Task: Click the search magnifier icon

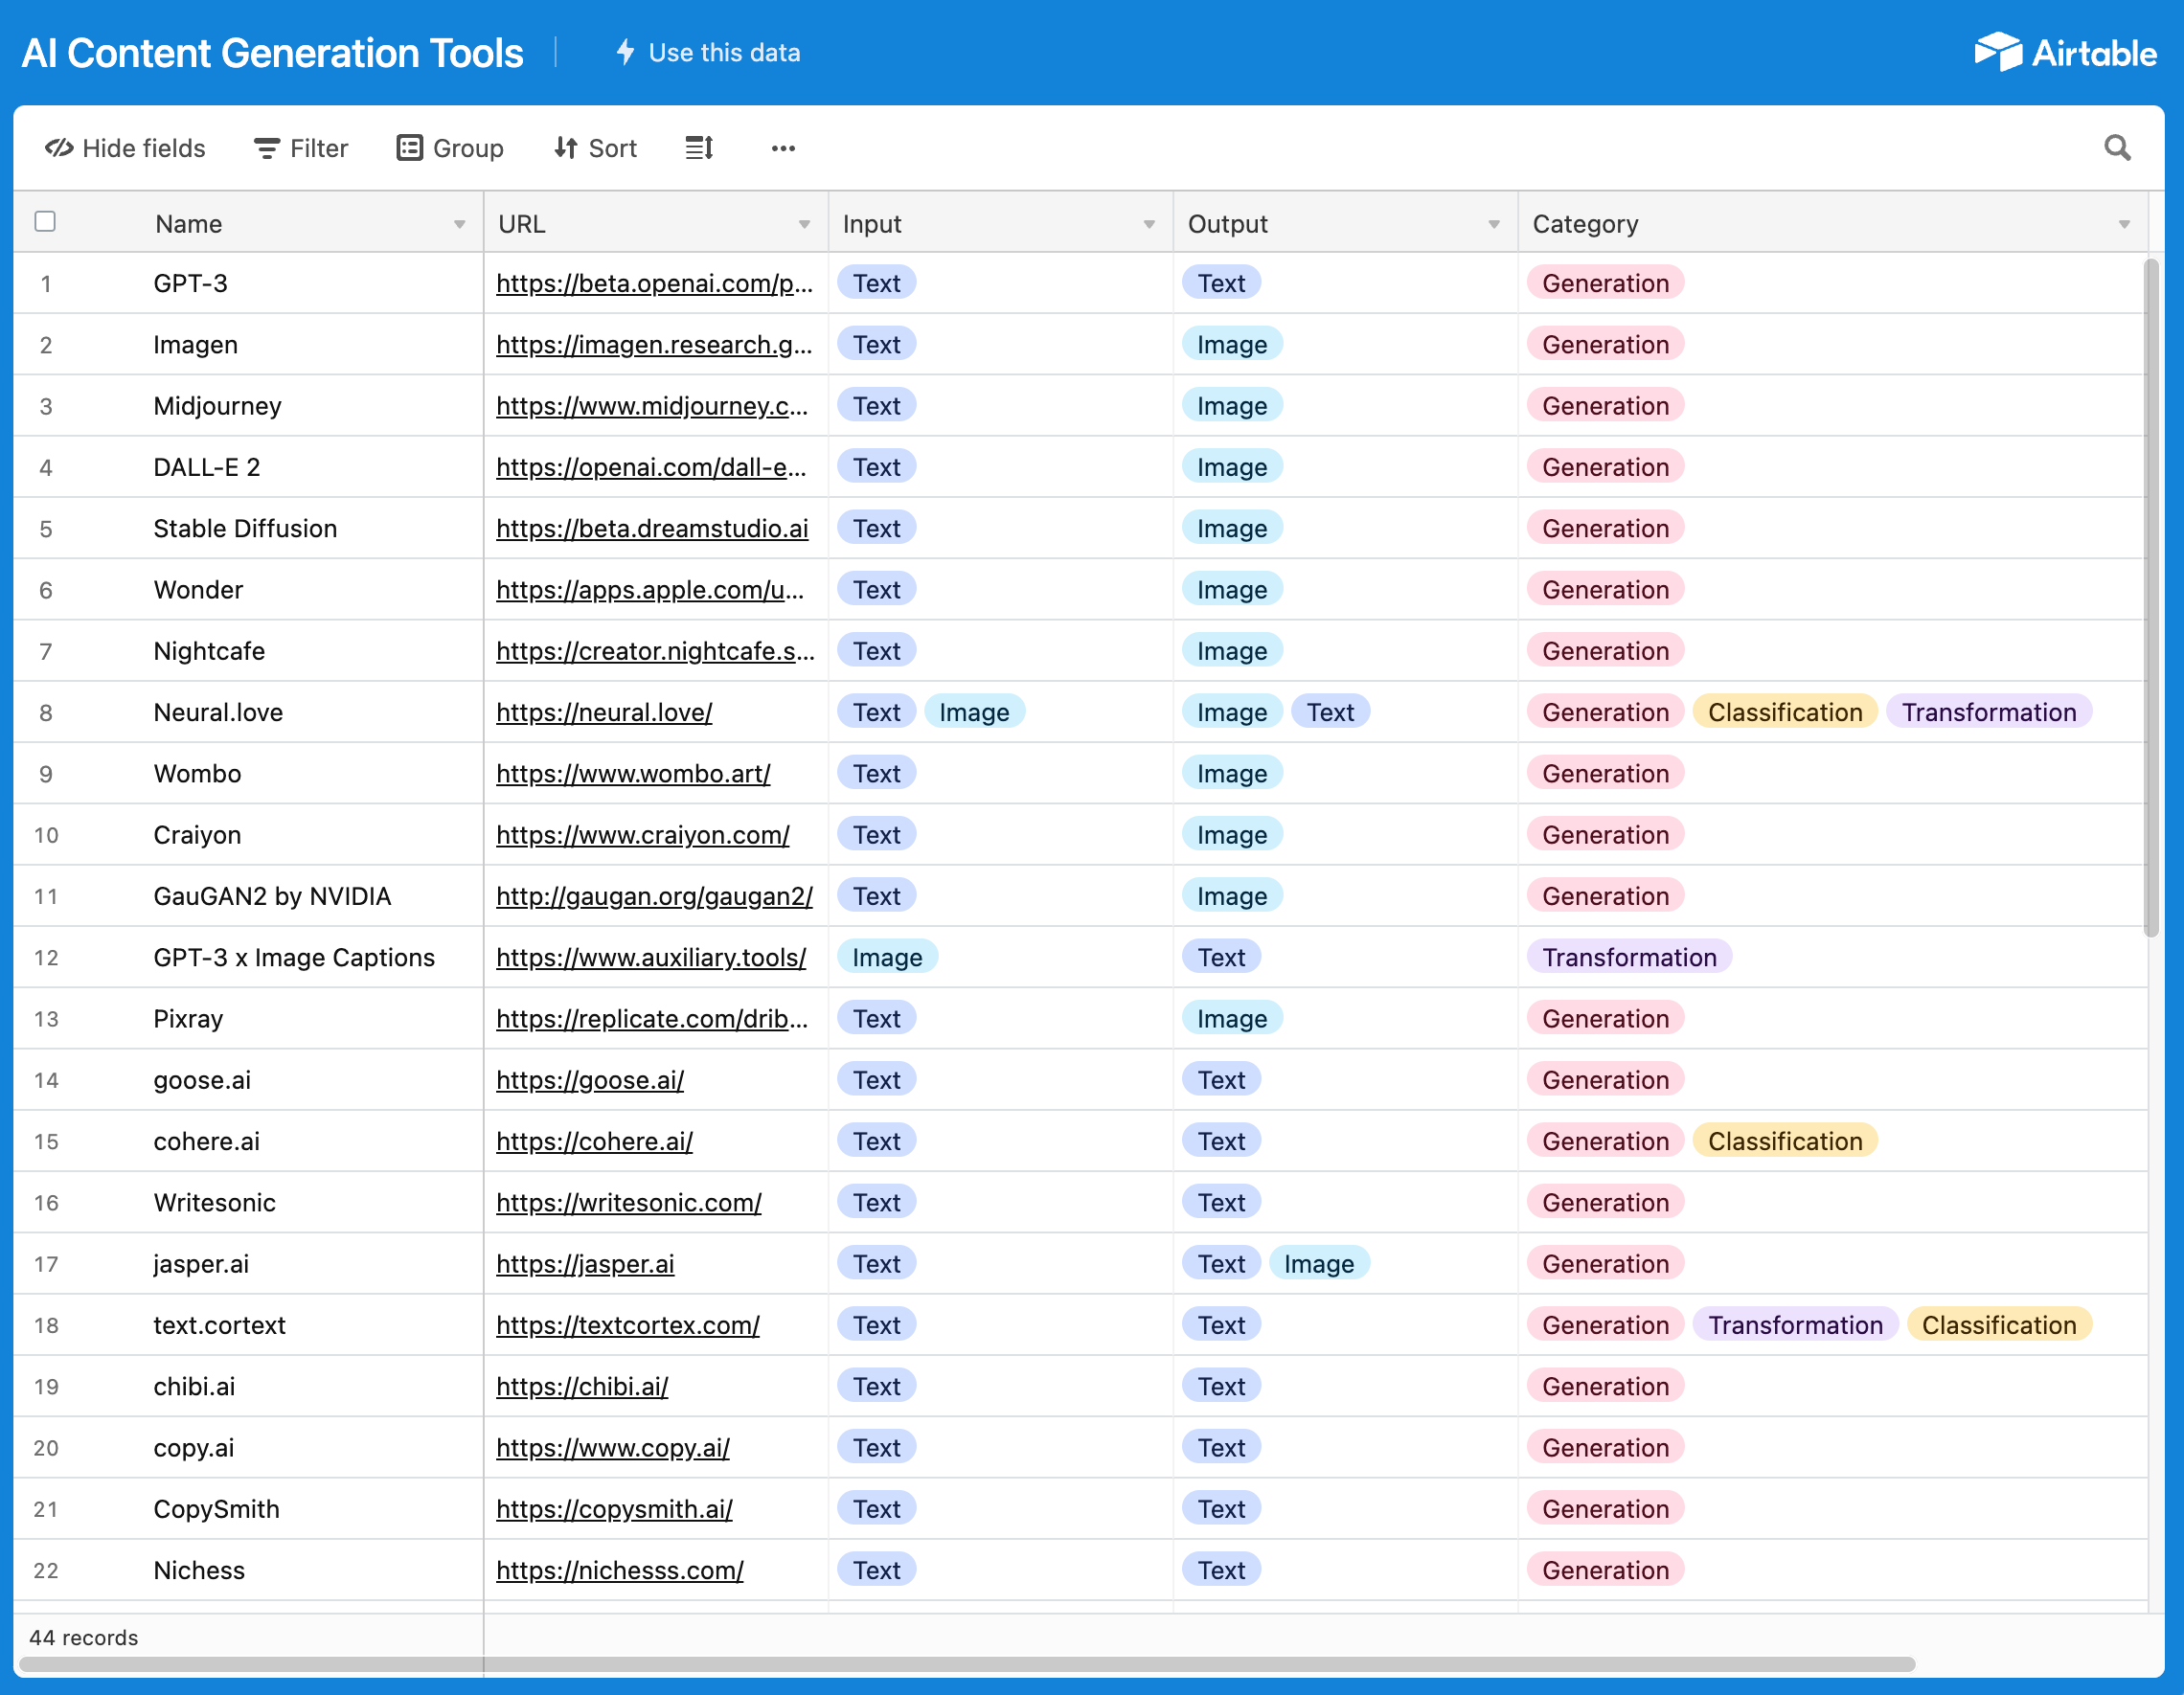Action: point(2117,147)
